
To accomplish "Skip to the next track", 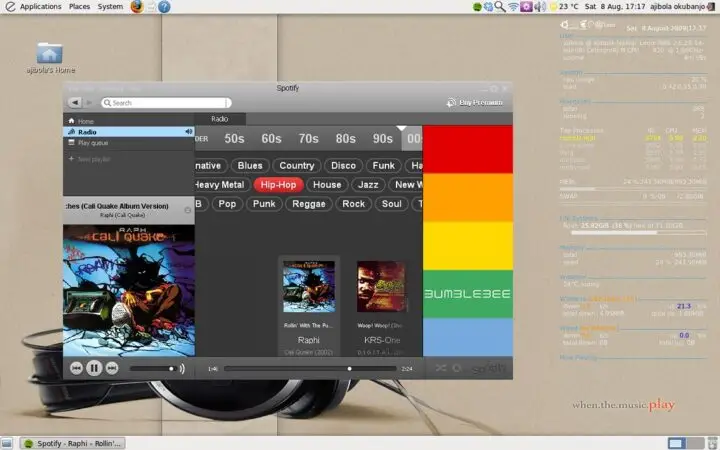I will (x=112, y=368).
